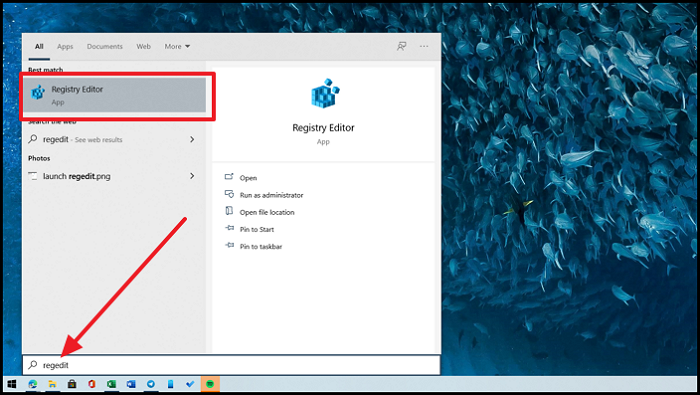Click the search input containing regedit
Screen dimensions: 700x395
231,365
